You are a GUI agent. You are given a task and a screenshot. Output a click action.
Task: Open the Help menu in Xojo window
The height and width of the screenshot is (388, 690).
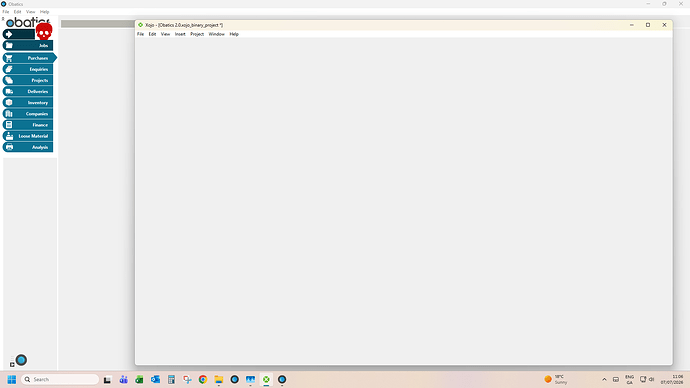click(x=234, y=34)
